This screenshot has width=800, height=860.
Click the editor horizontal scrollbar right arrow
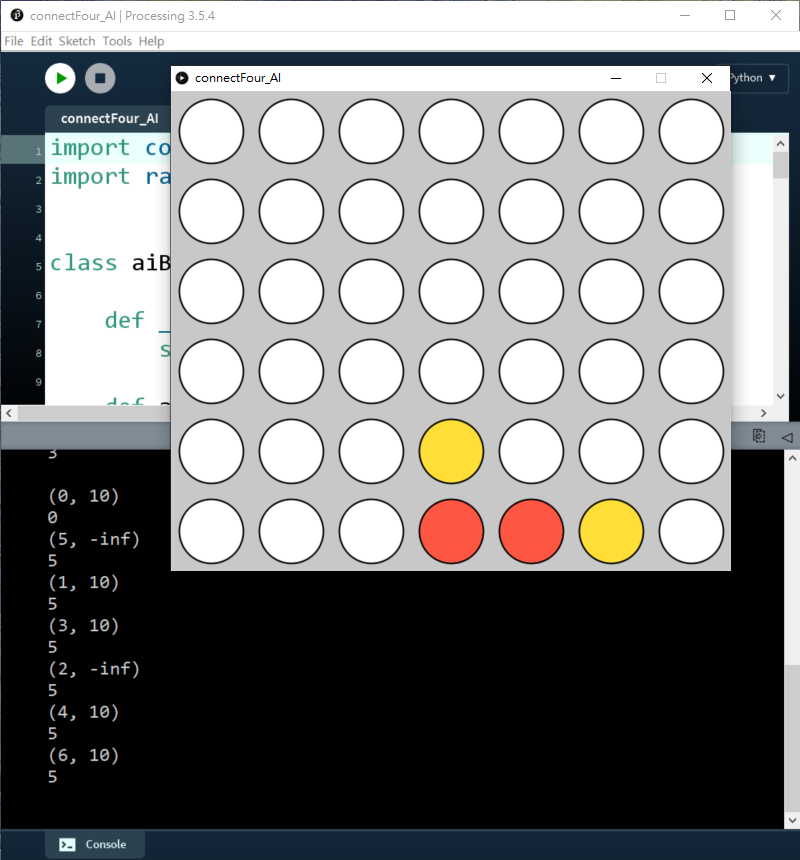pyautogui.click(x=764, y=413)
